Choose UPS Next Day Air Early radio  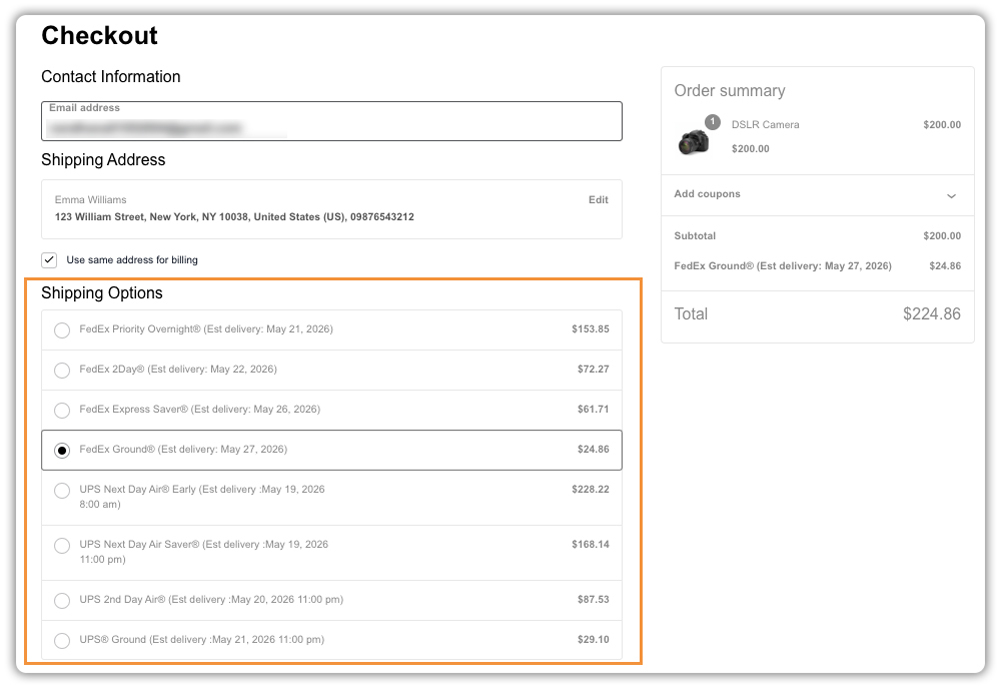click(x=62, y=491)
